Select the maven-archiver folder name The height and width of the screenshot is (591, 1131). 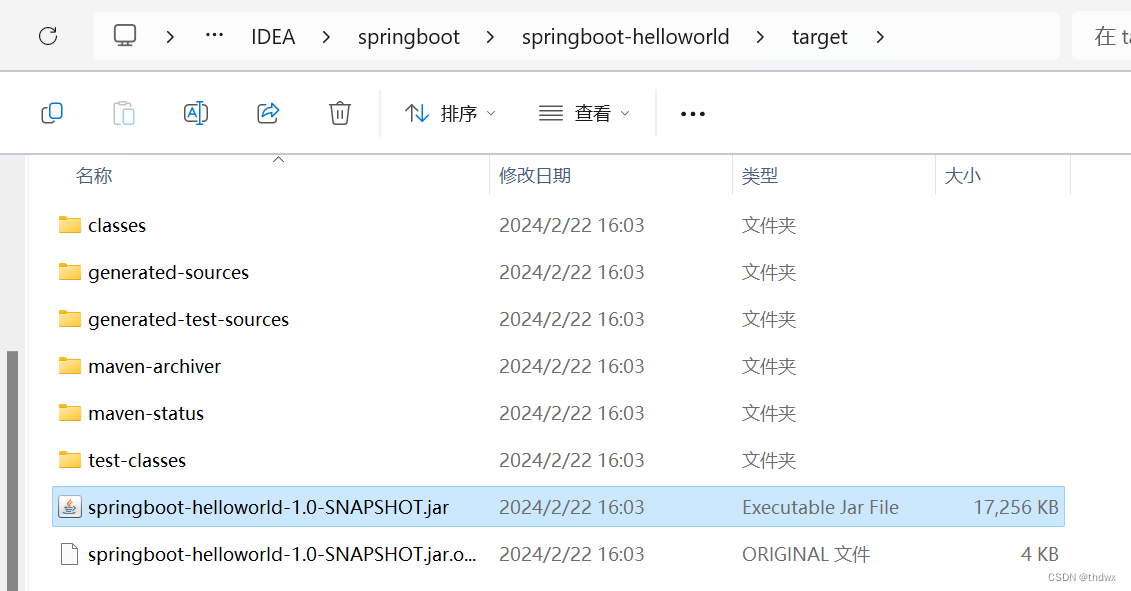coord(154,367)
